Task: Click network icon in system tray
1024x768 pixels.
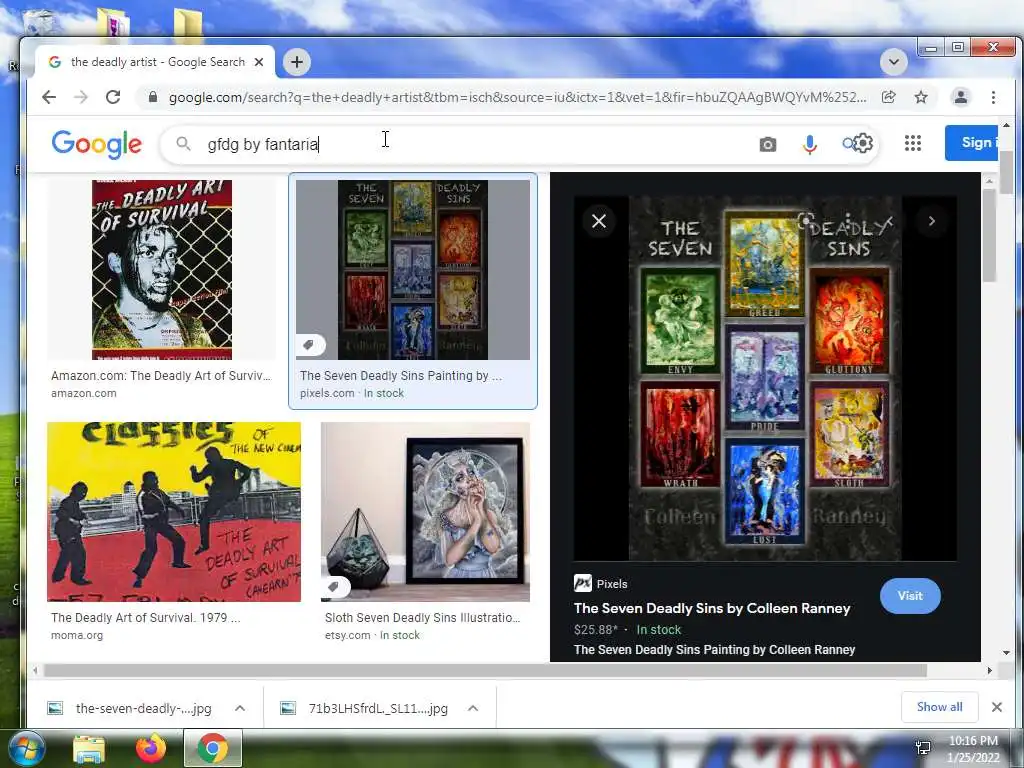Action: click(x=923, y=748)
